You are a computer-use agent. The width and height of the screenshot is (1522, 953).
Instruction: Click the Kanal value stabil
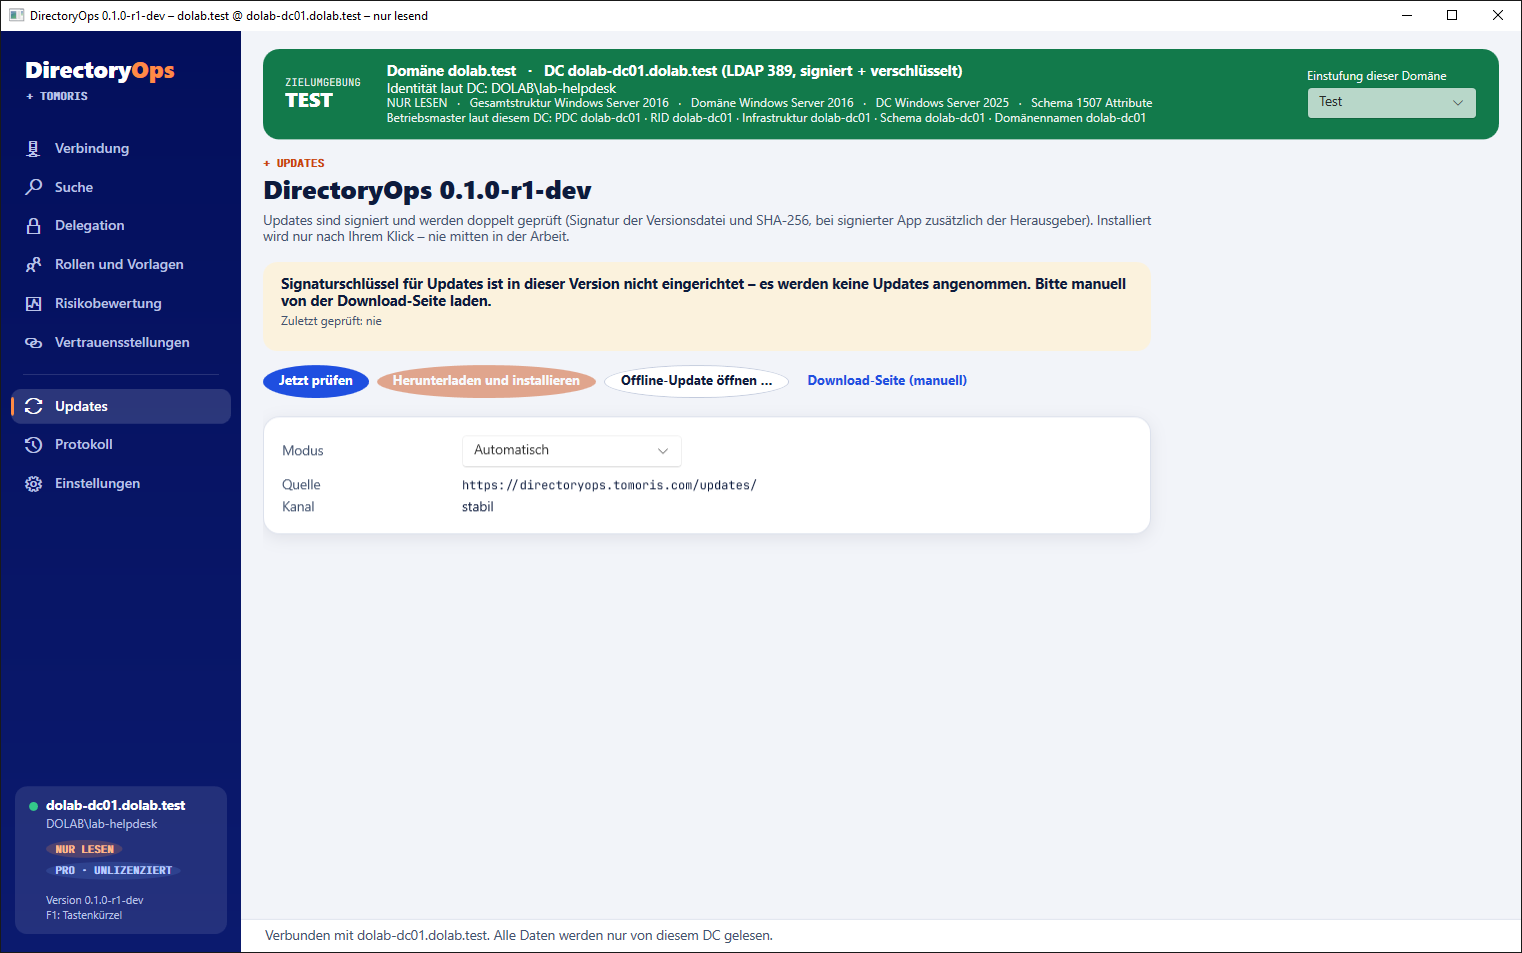click(x=478, y=507)
